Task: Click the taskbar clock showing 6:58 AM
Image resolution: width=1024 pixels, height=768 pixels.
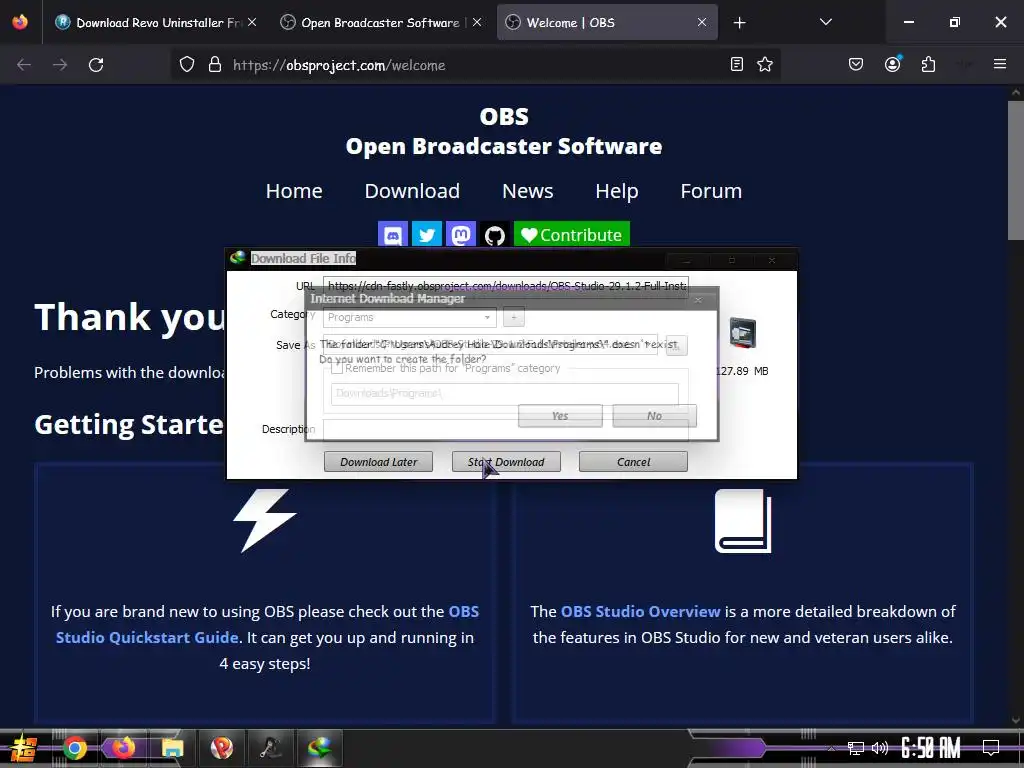Action: (x=930, y=748)
